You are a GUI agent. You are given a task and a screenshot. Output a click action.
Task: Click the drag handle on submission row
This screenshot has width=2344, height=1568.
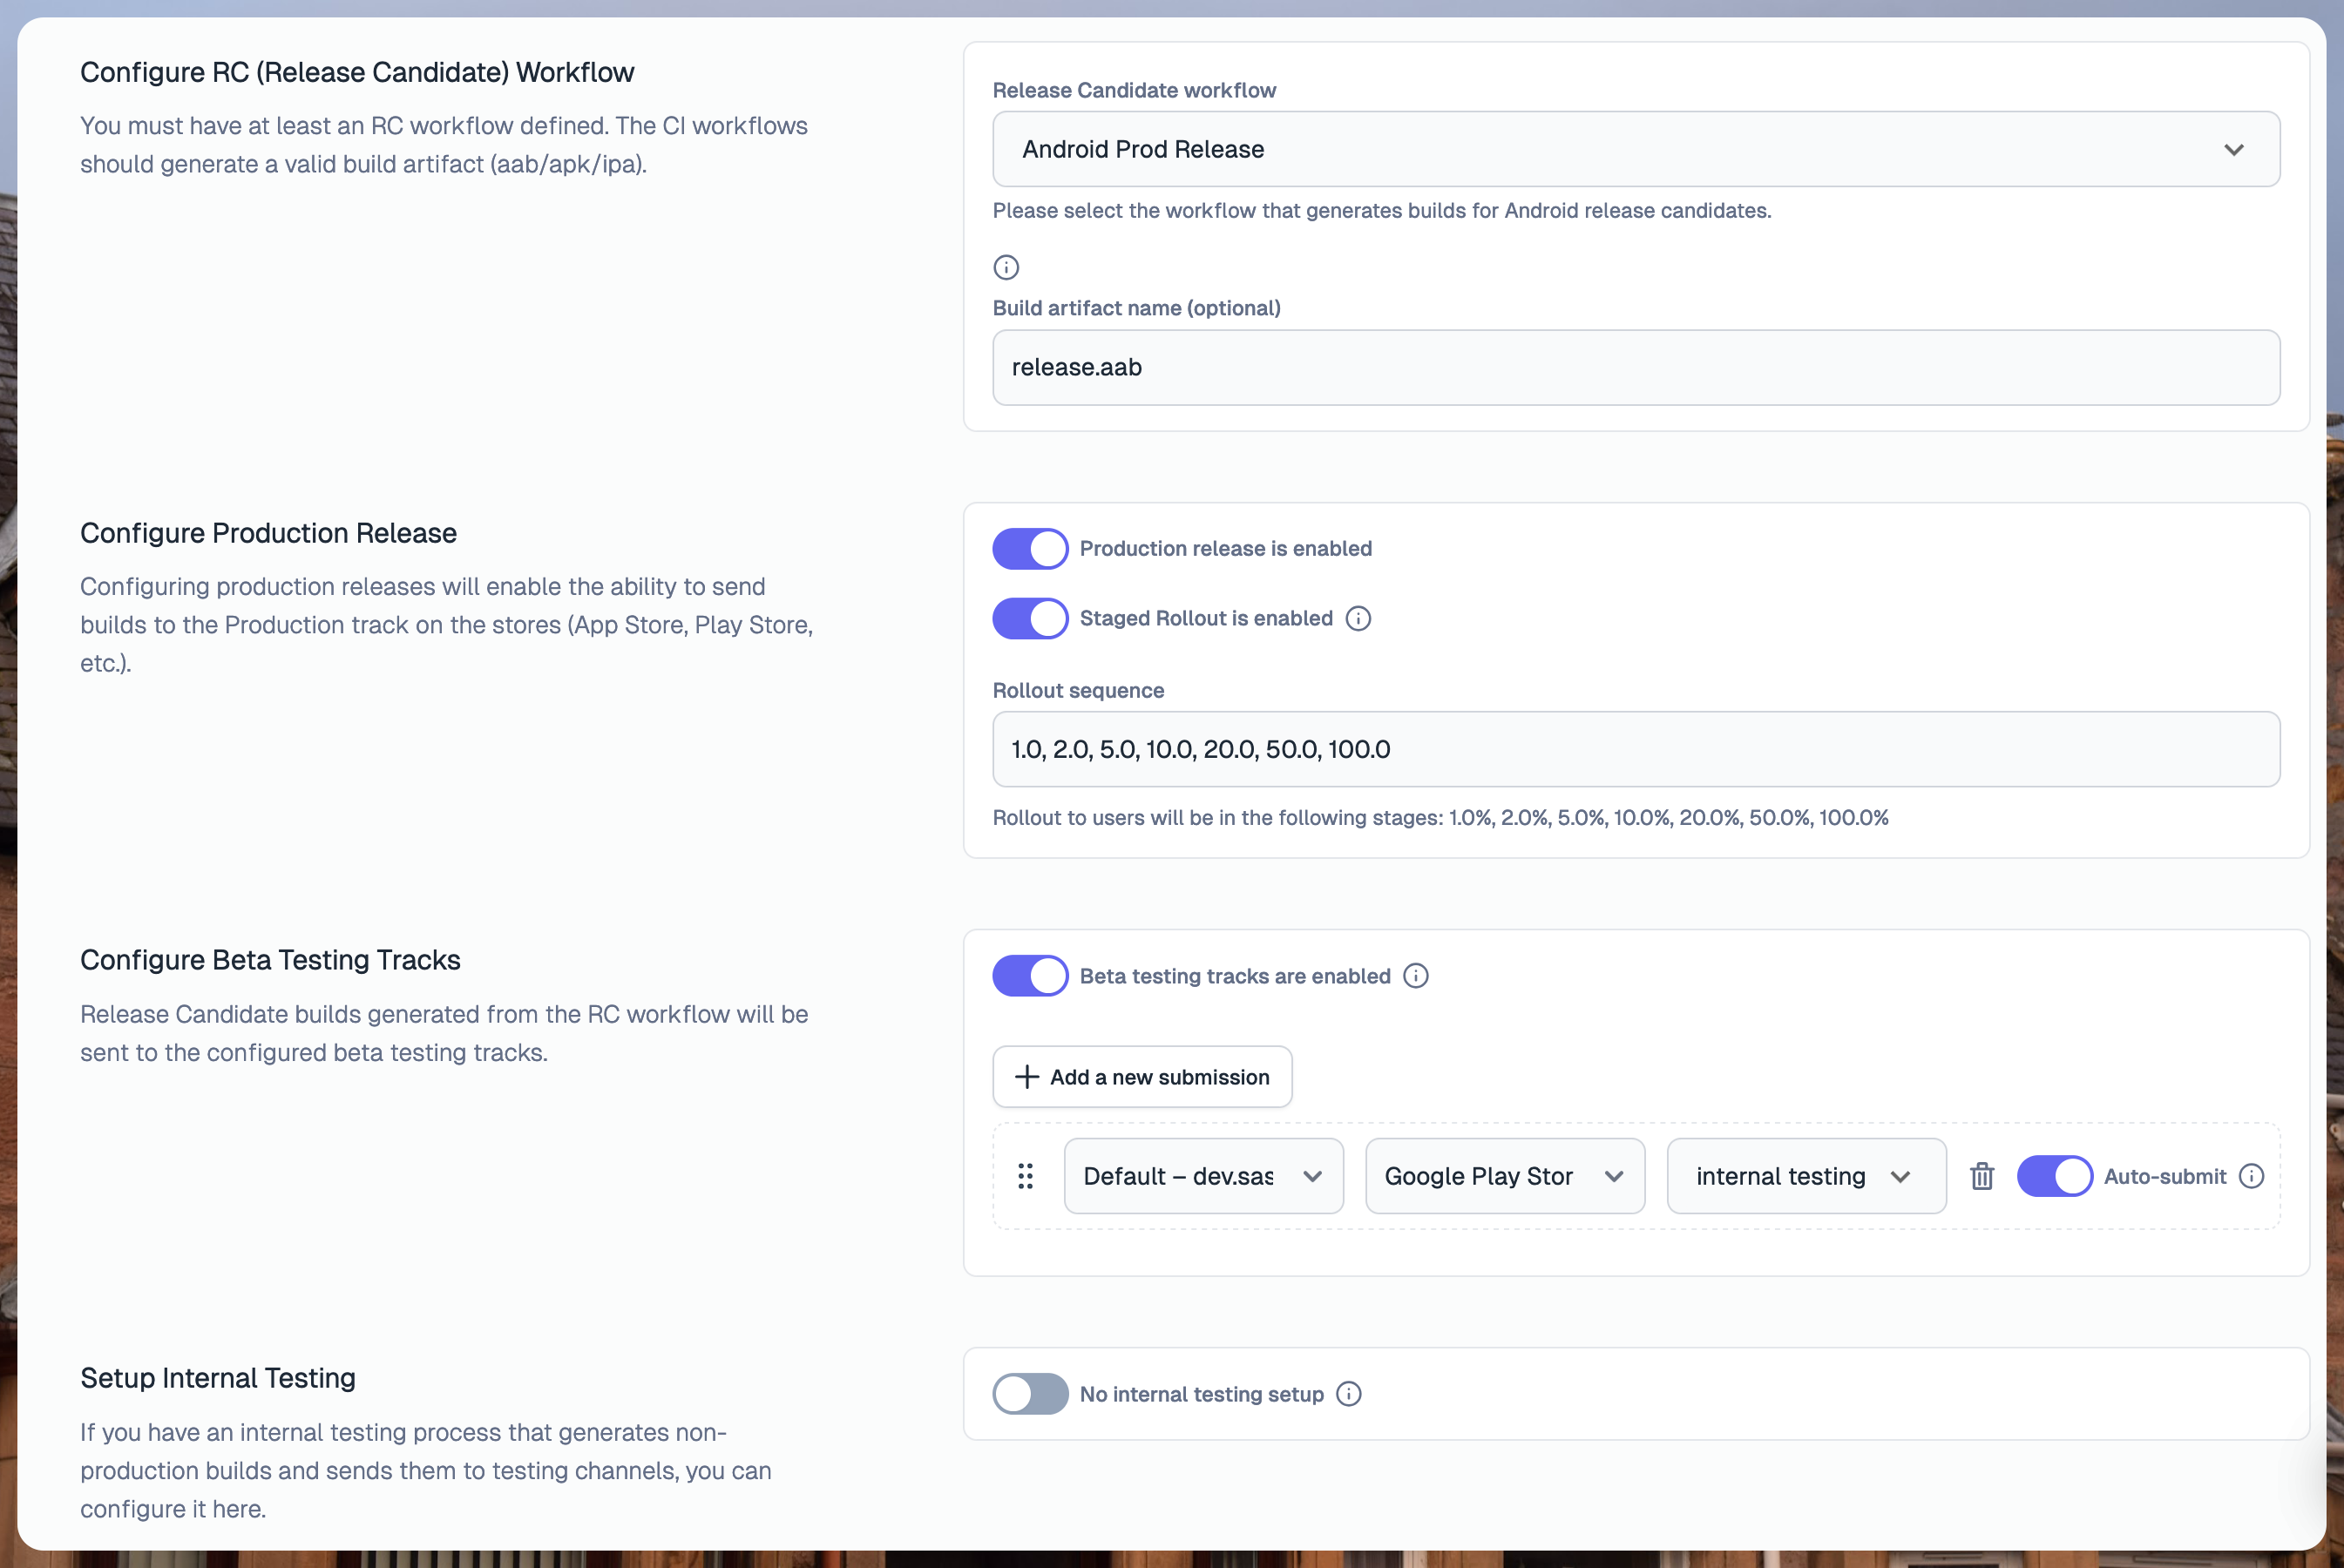pyautogui.click(x=1025, y=1176)
